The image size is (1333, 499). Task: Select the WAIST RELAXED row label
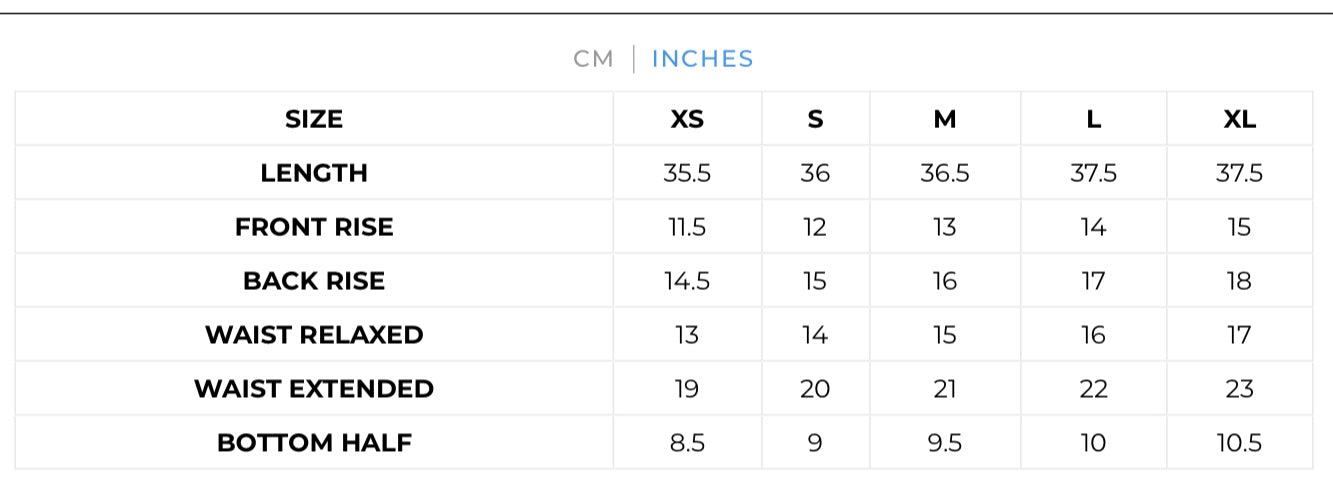(314, 335)
